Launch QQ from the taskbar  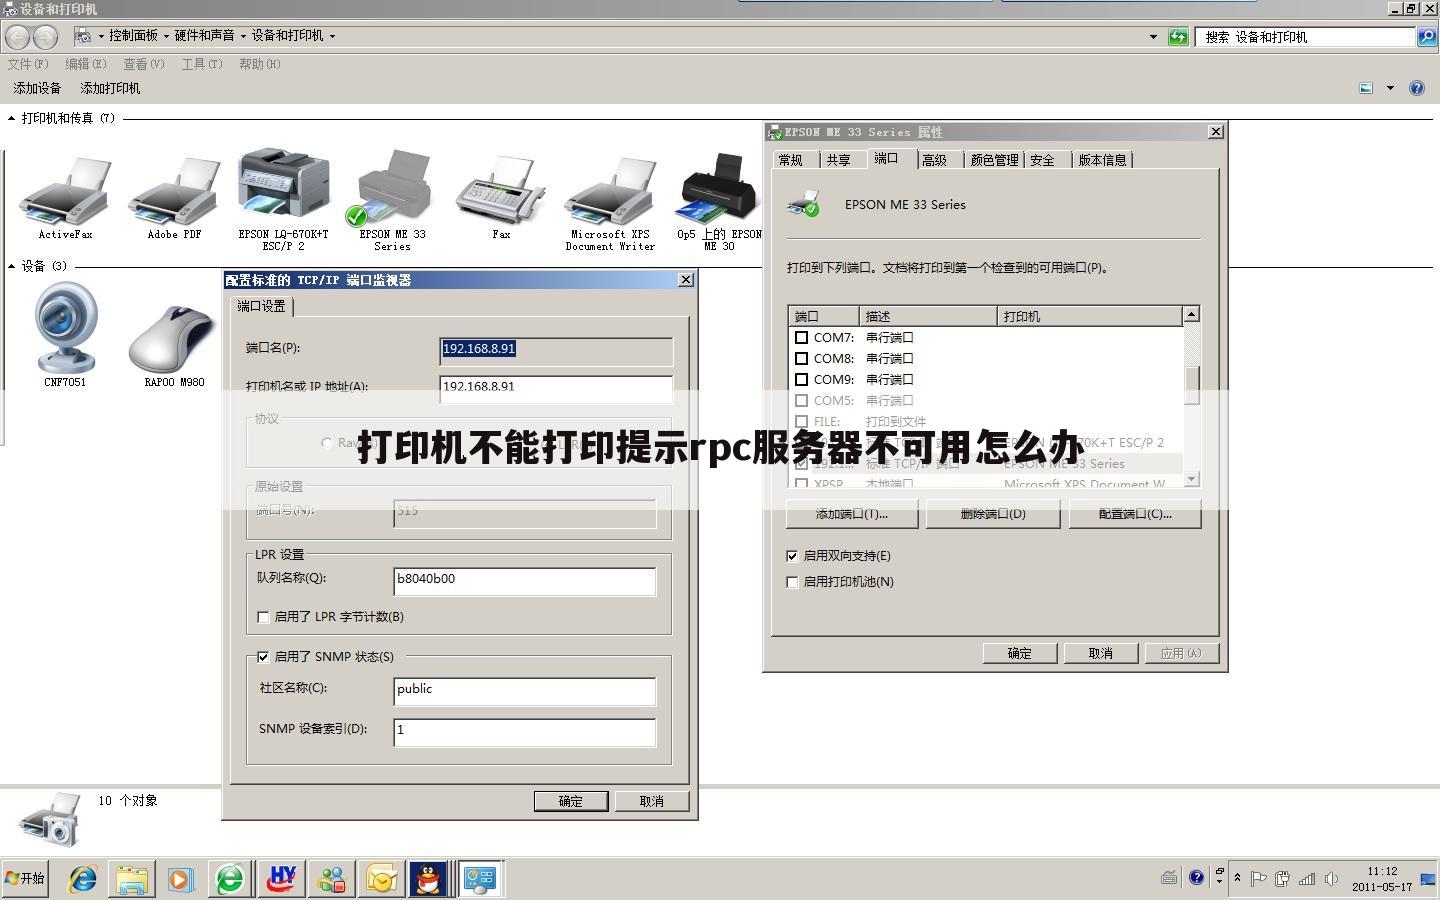point(430,879)
